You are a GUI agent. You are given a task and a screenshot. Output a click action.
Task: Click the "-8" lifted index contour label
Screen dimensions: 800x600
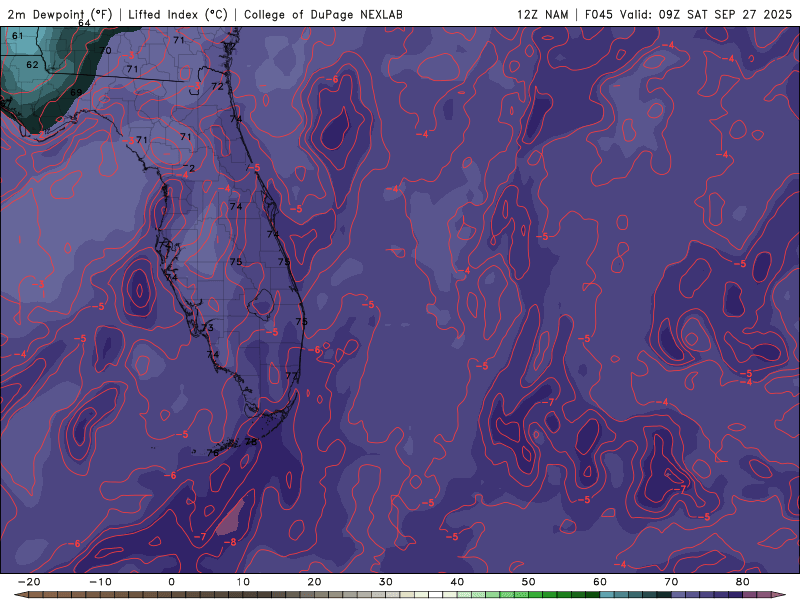(x=231, y=542)
